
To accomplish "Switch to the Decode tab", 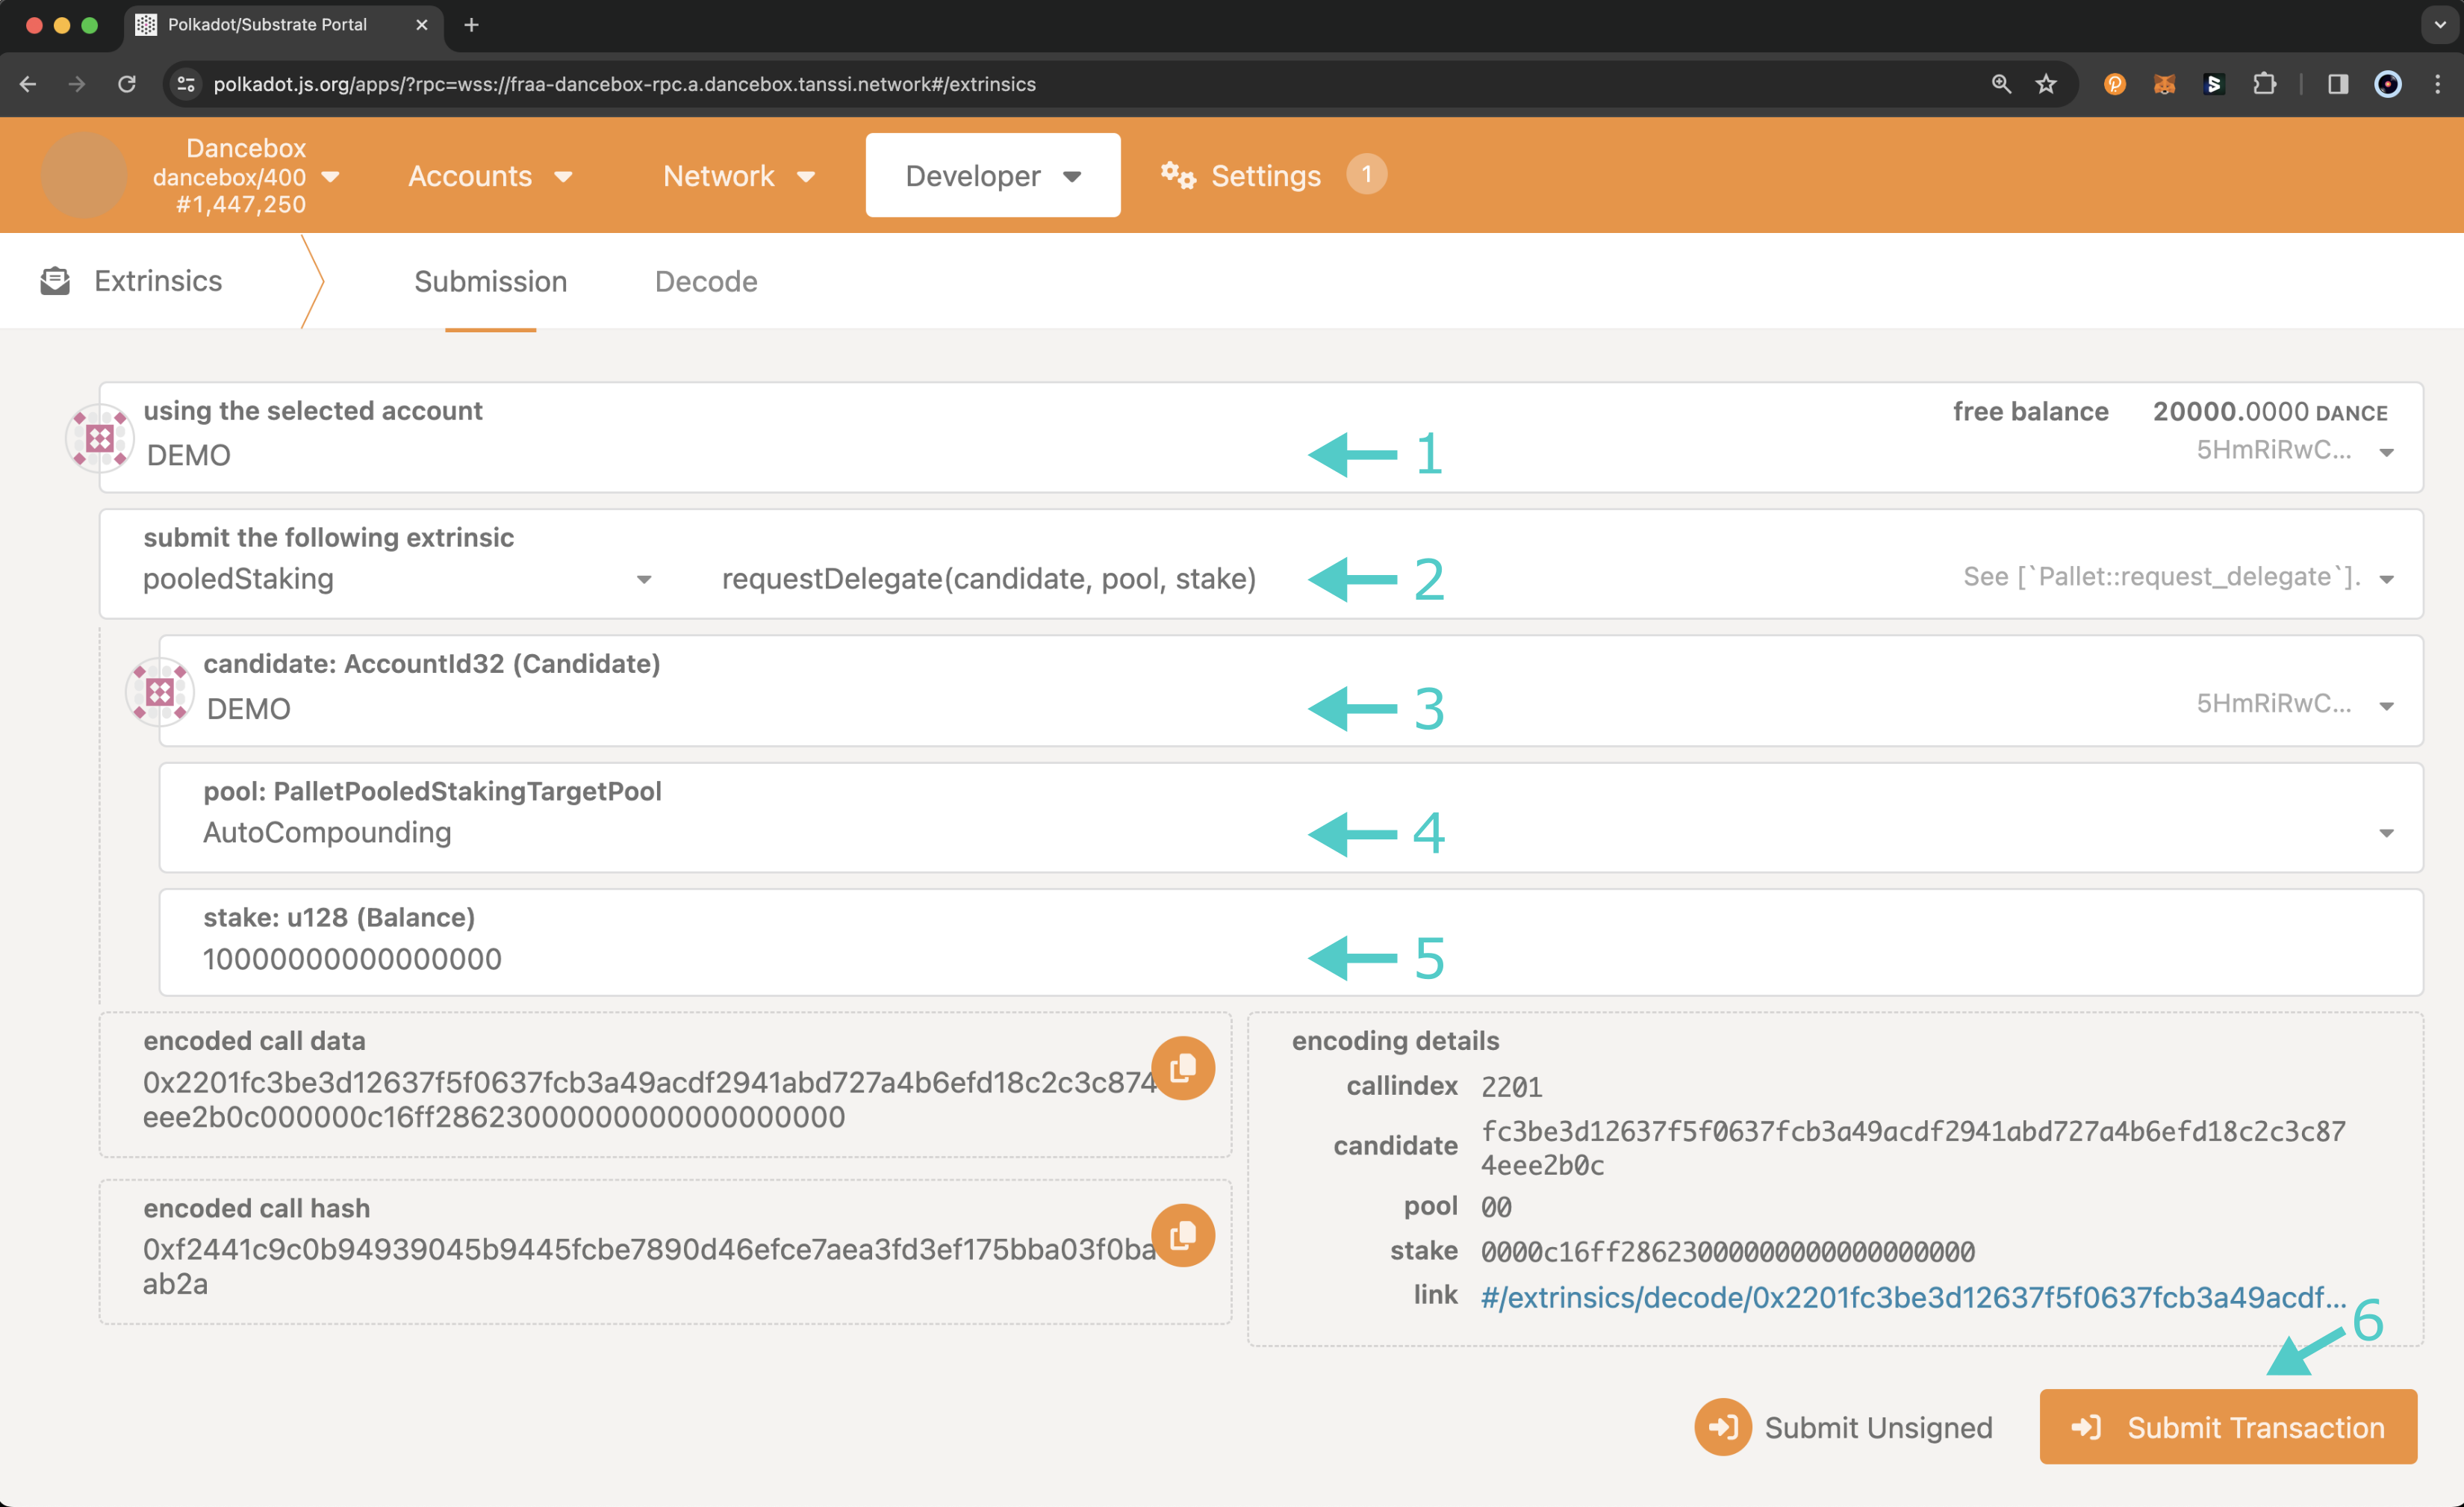I will pyautogui.click(x=706, y=282).
